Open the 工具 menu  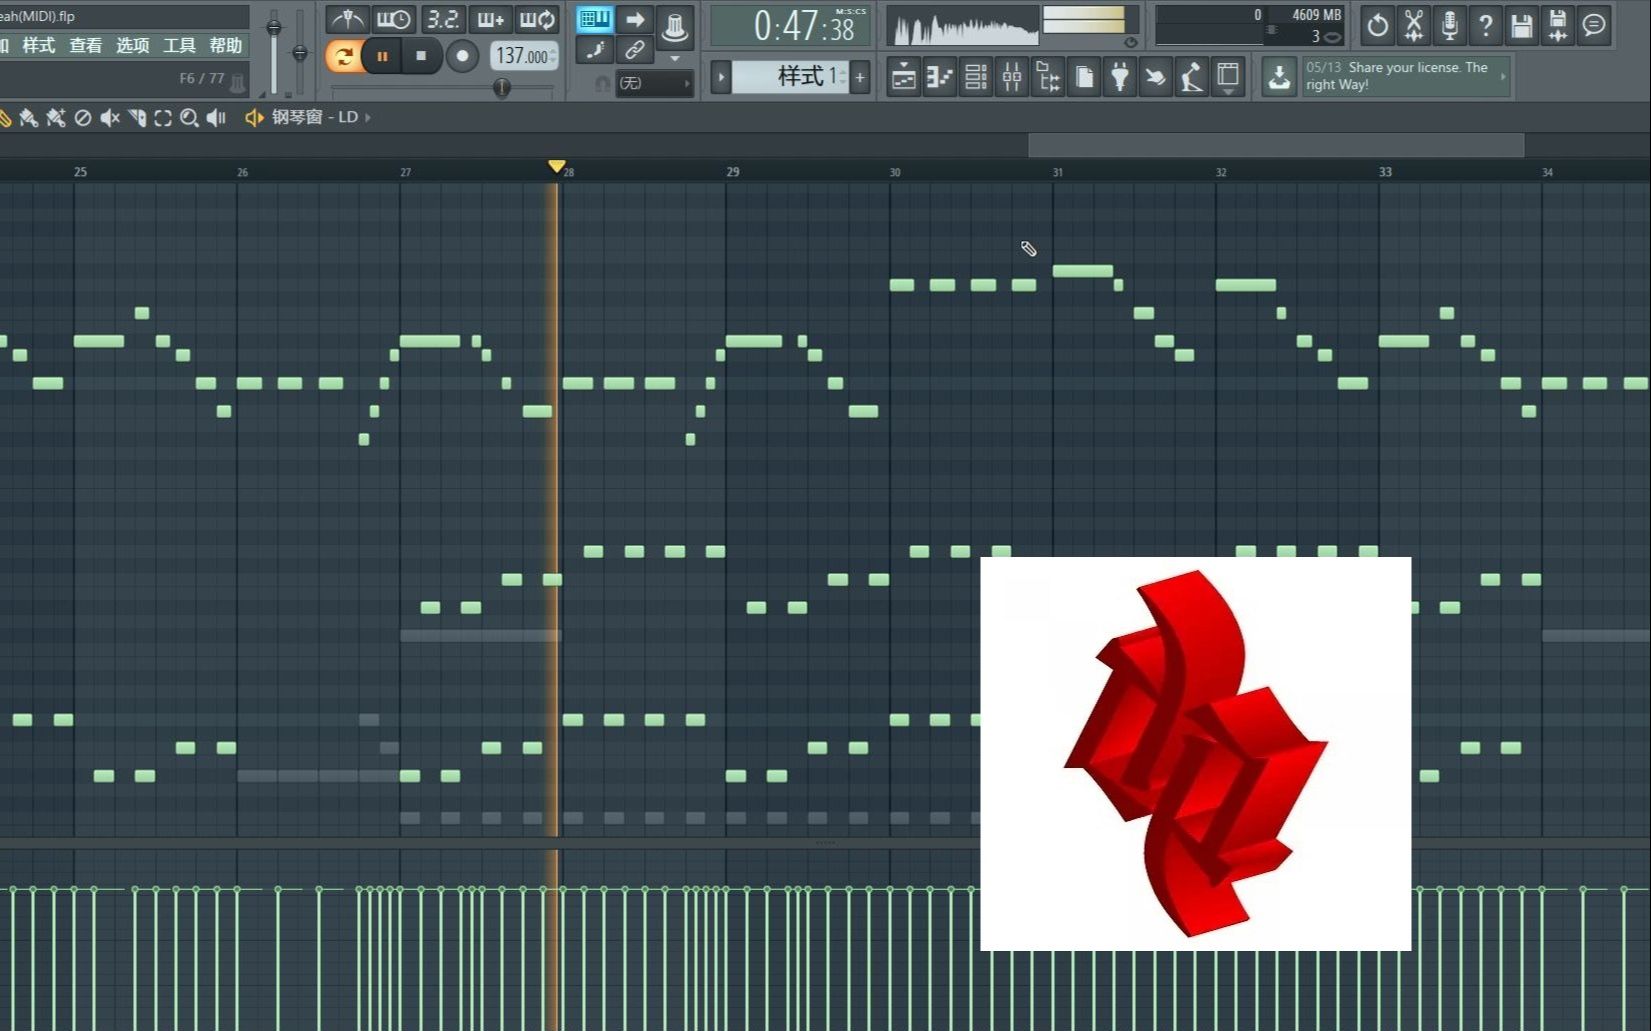pos(179,46)
